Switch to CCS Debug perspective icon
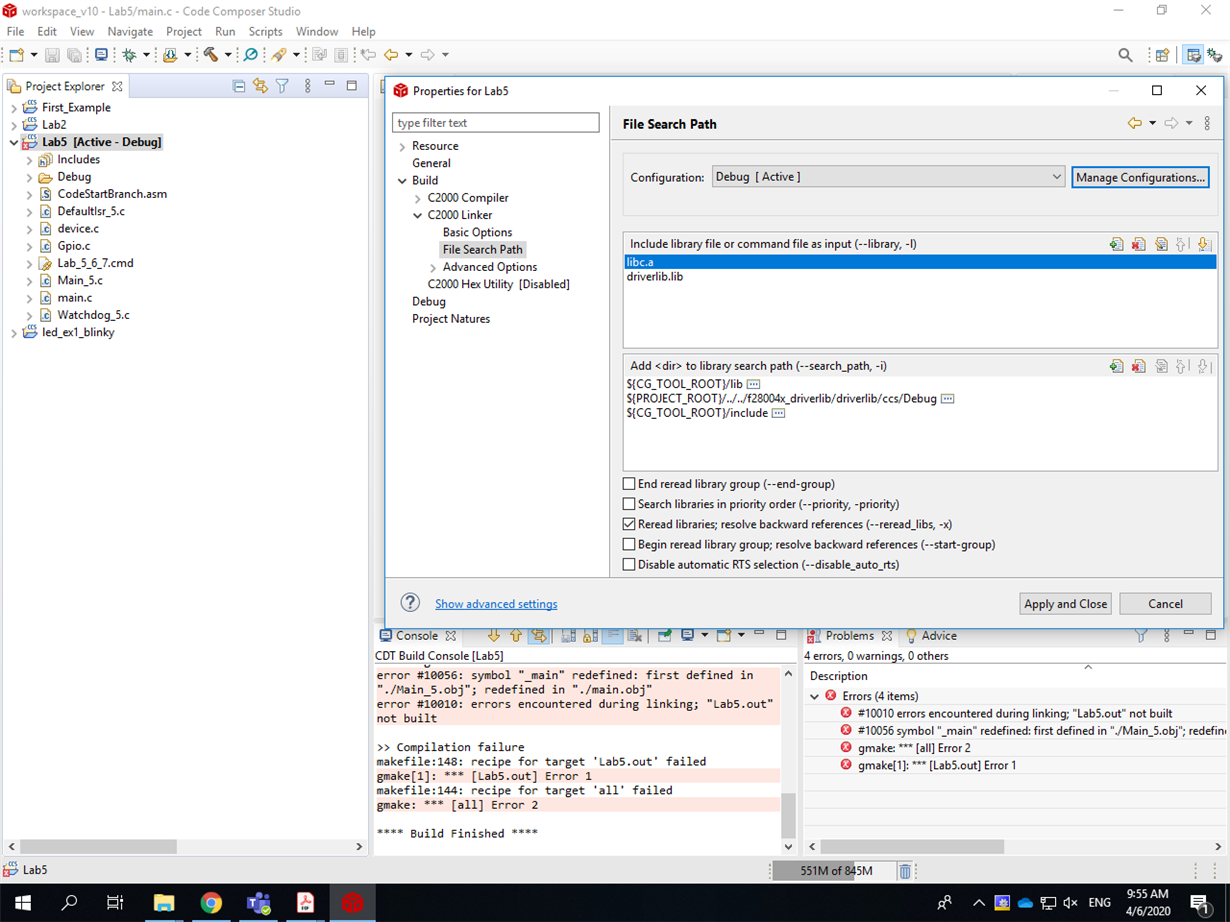Screen dimensions: 1230x922 click(1215, 55)
